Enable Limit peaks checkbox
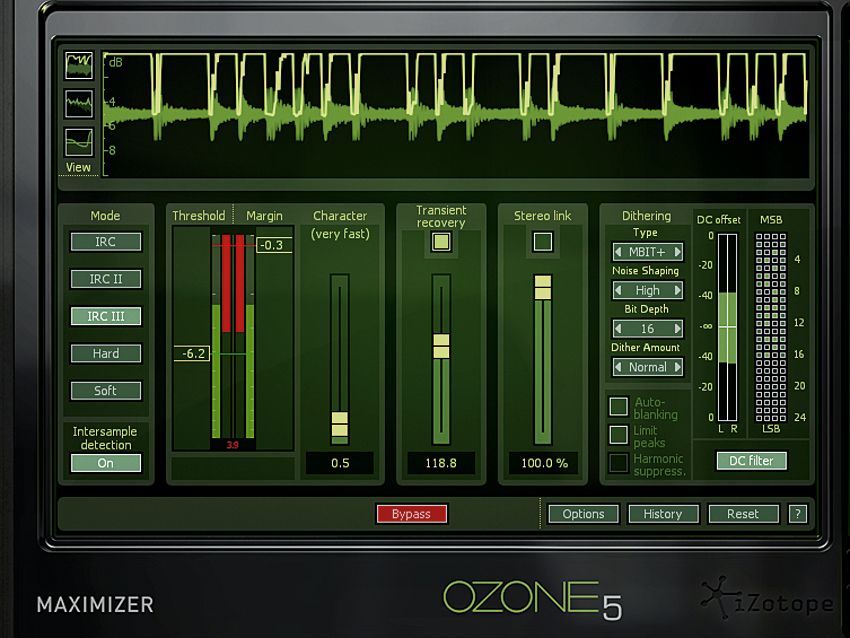Image resolution: width=850 pixels, height=638 pixels. 619,434
